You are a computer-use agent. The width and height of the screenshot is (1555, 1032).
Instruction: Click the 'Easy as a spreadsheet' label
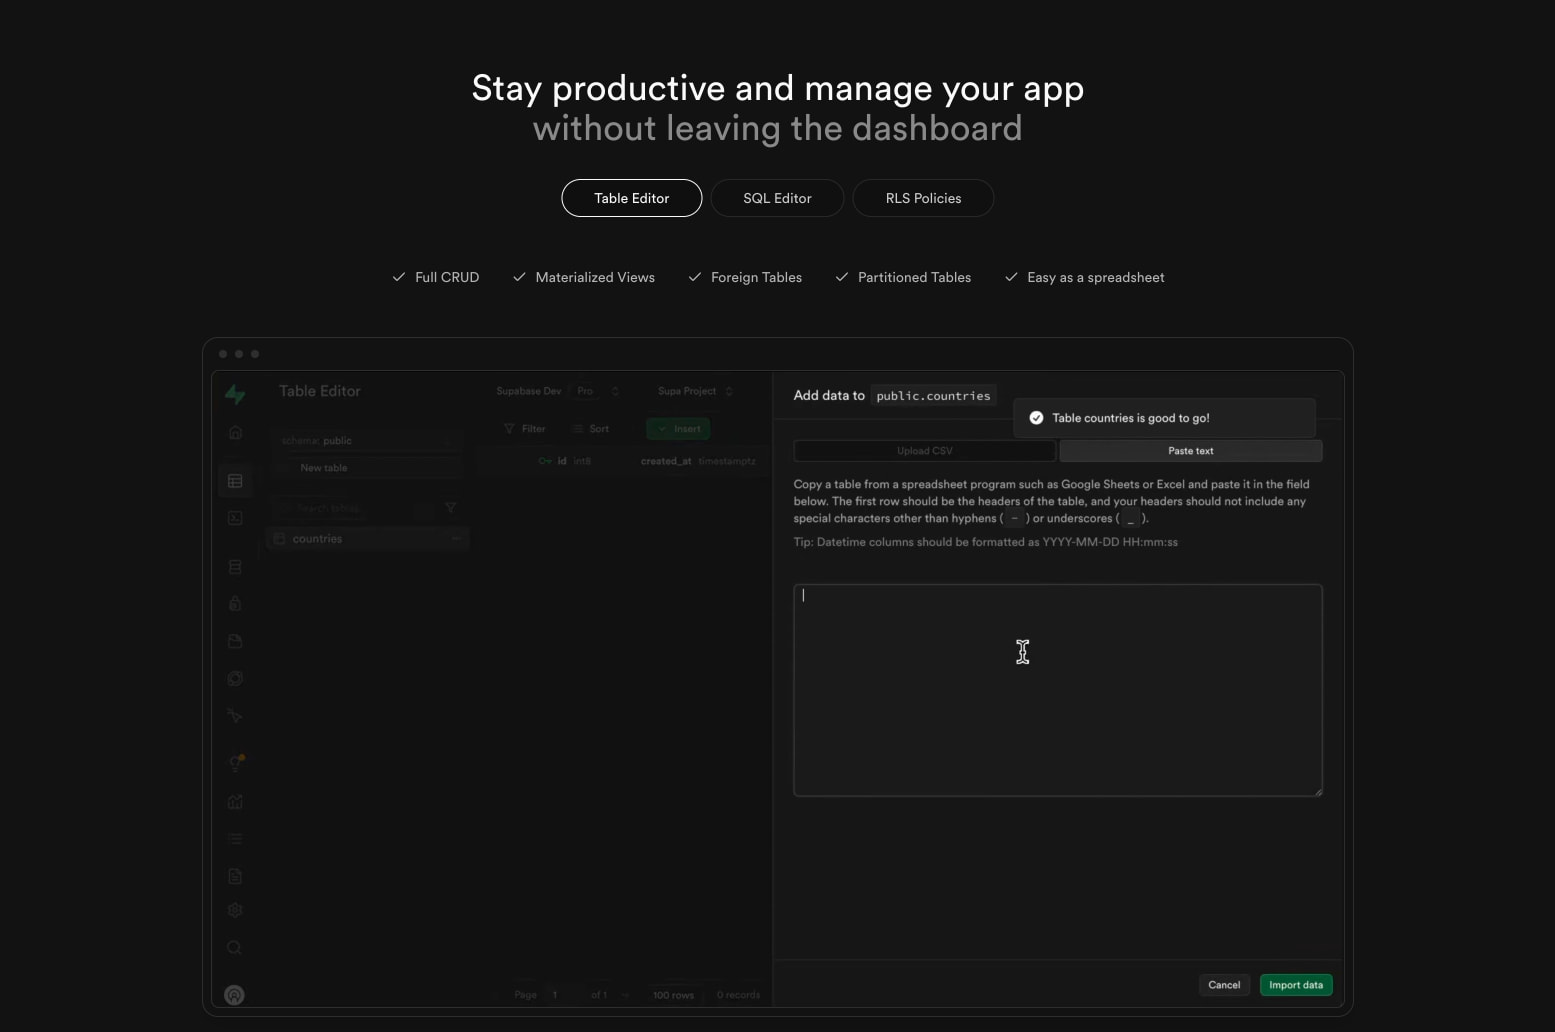pos(1095,277)
